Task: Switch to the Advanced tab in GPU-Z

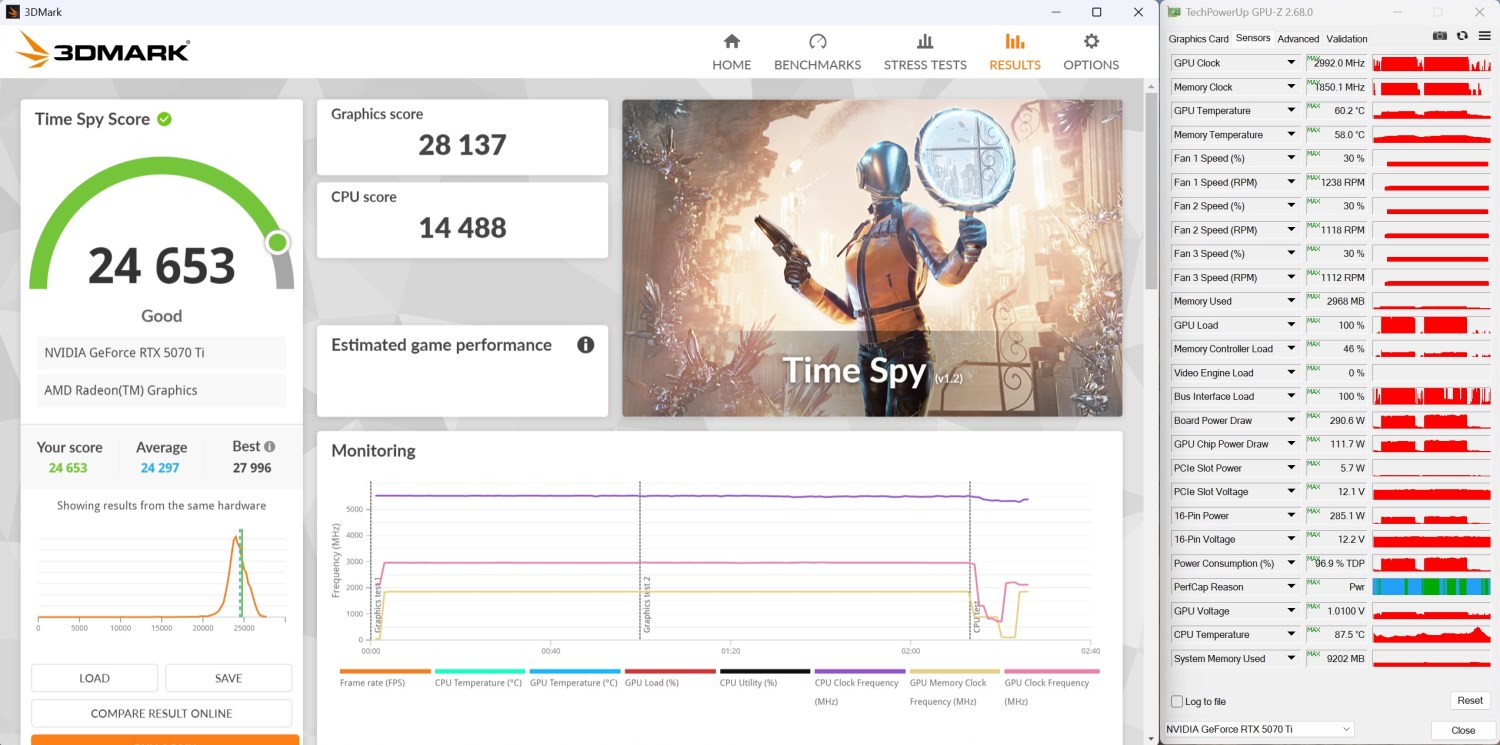Action: [x=1298, y=39]
